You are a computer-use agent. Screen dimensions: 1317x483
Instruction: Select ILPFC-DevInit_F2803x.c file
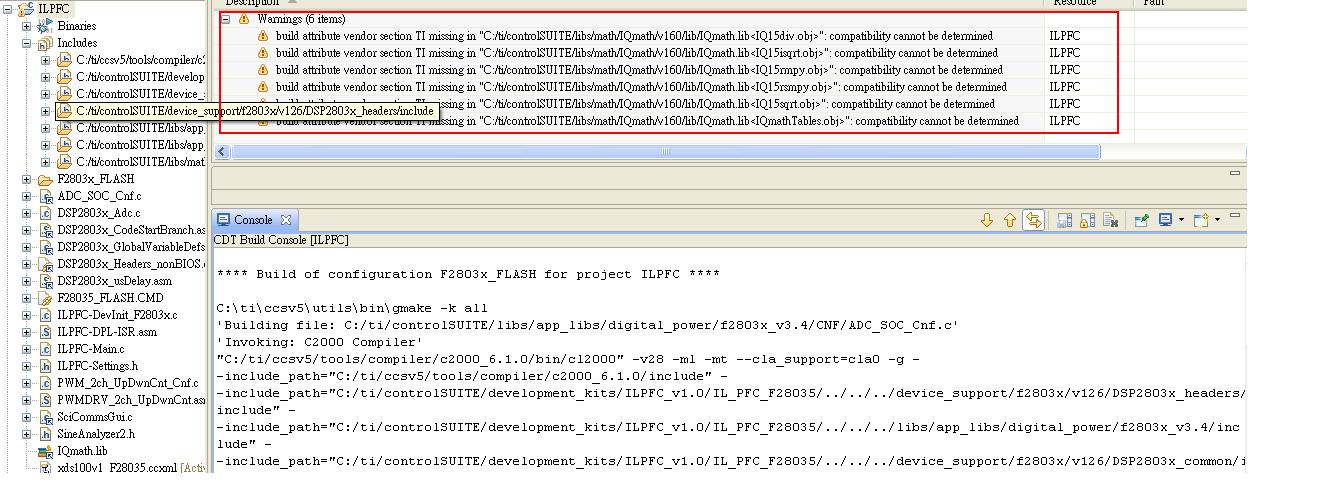[x=117, y=315]
